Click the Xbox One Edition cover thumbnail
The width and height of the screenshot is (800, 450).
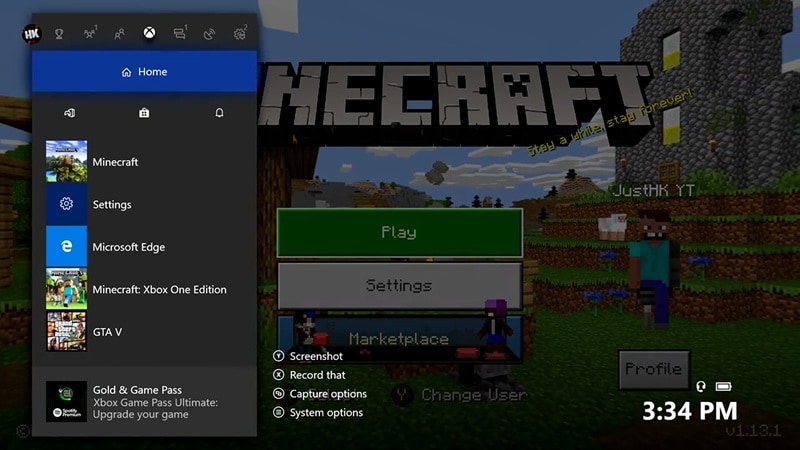(x=66, y=289)
